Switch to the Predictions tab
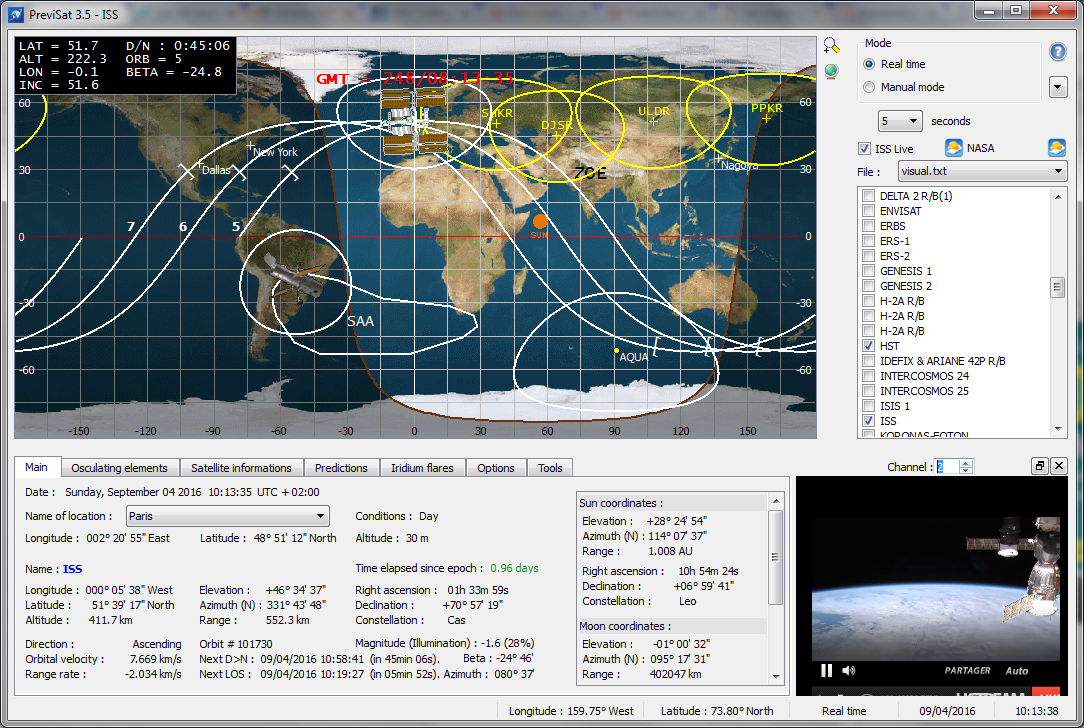This screenshot has width=1084, height=728. pos(341,468)
